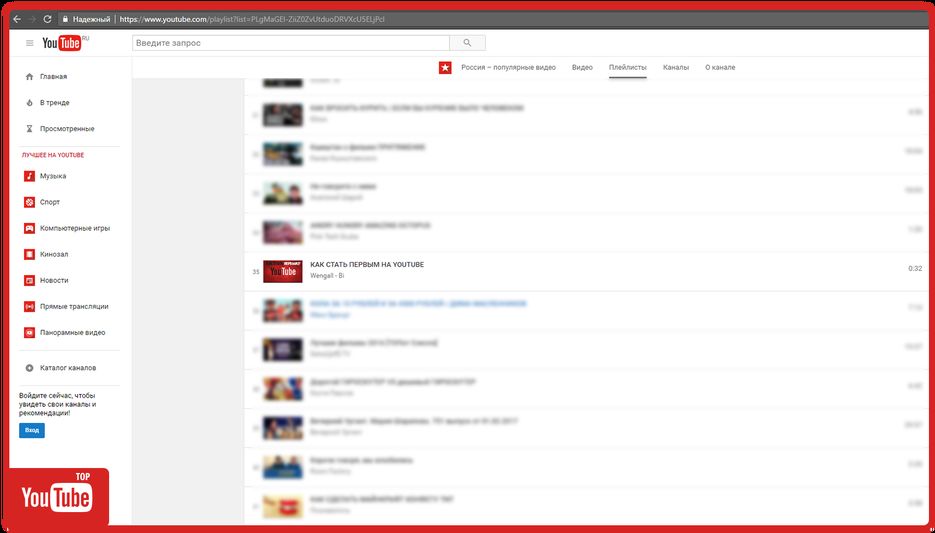Open 'Компьютерные игры' sidebar link
935x533 pixels.
click(x=75, y=228)
